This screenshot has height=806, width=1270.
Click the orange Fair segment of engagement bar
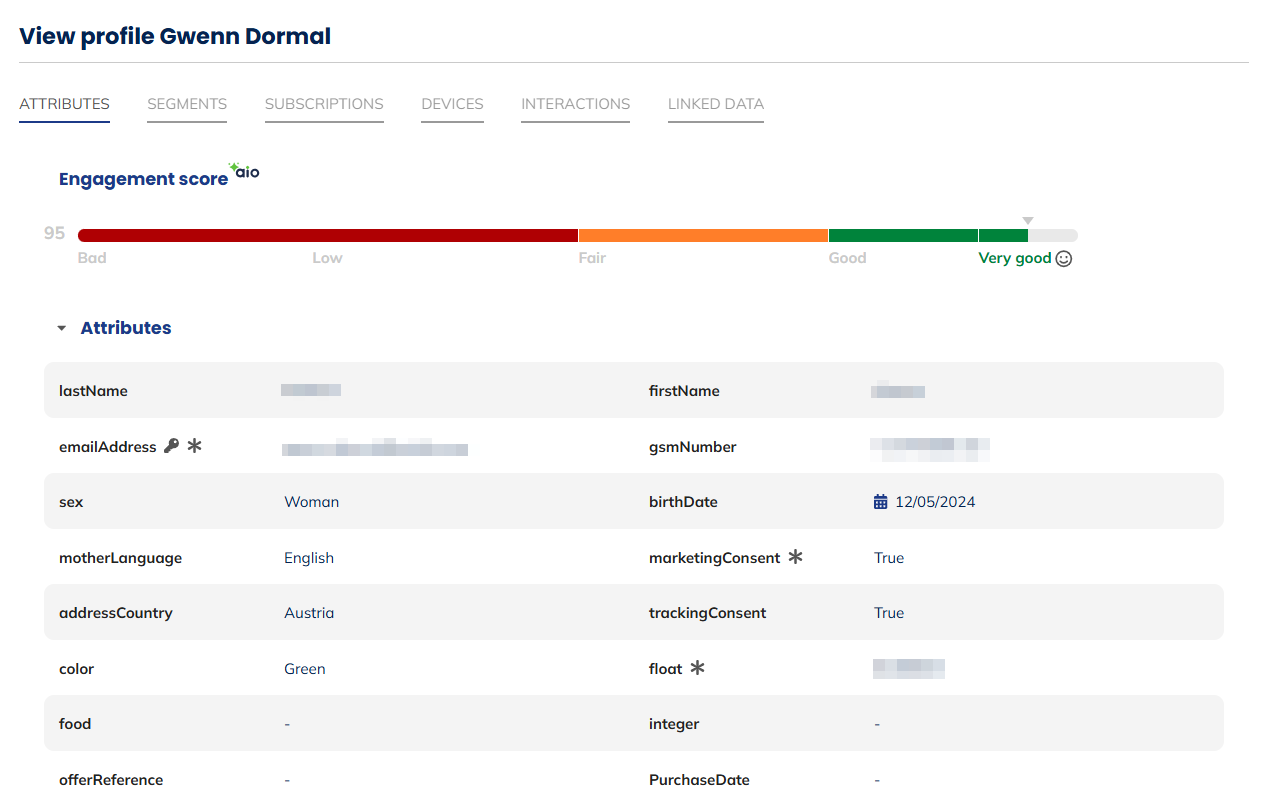[x=703, y=236]
